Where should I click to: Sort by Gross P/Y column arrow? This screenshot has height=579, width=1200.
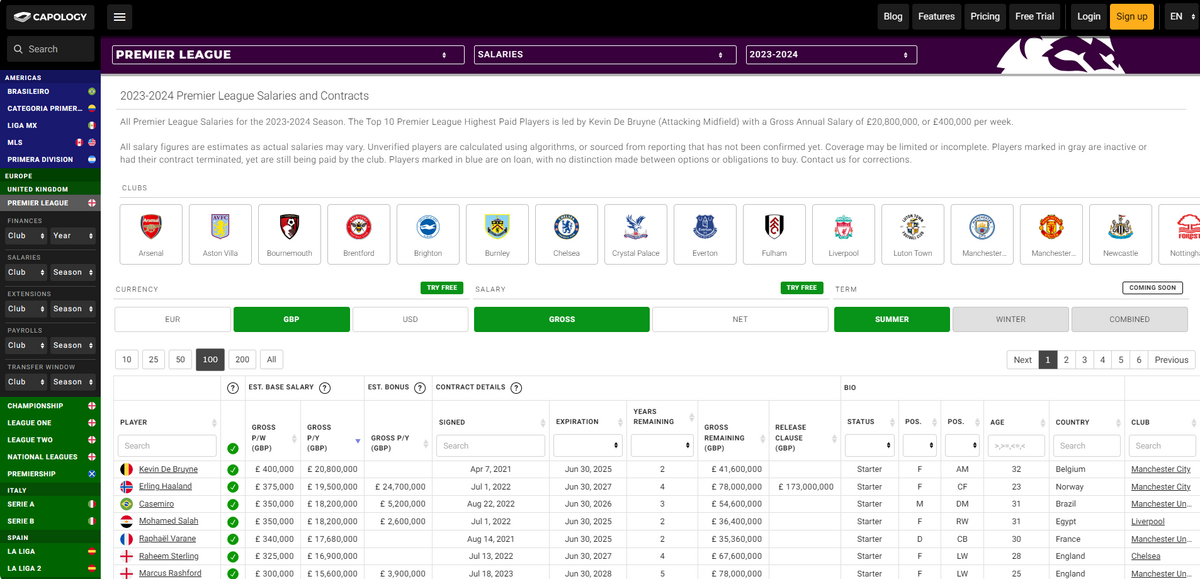[358, 440]
